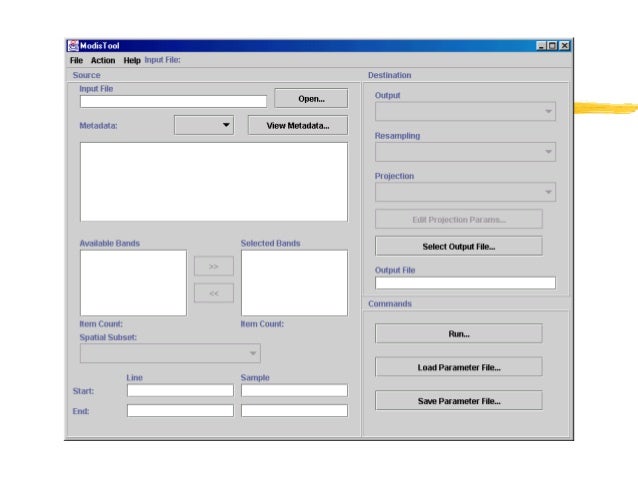This screenshot has width=638, height=479.
Task: Click the Input File text field
Action: 173,101
